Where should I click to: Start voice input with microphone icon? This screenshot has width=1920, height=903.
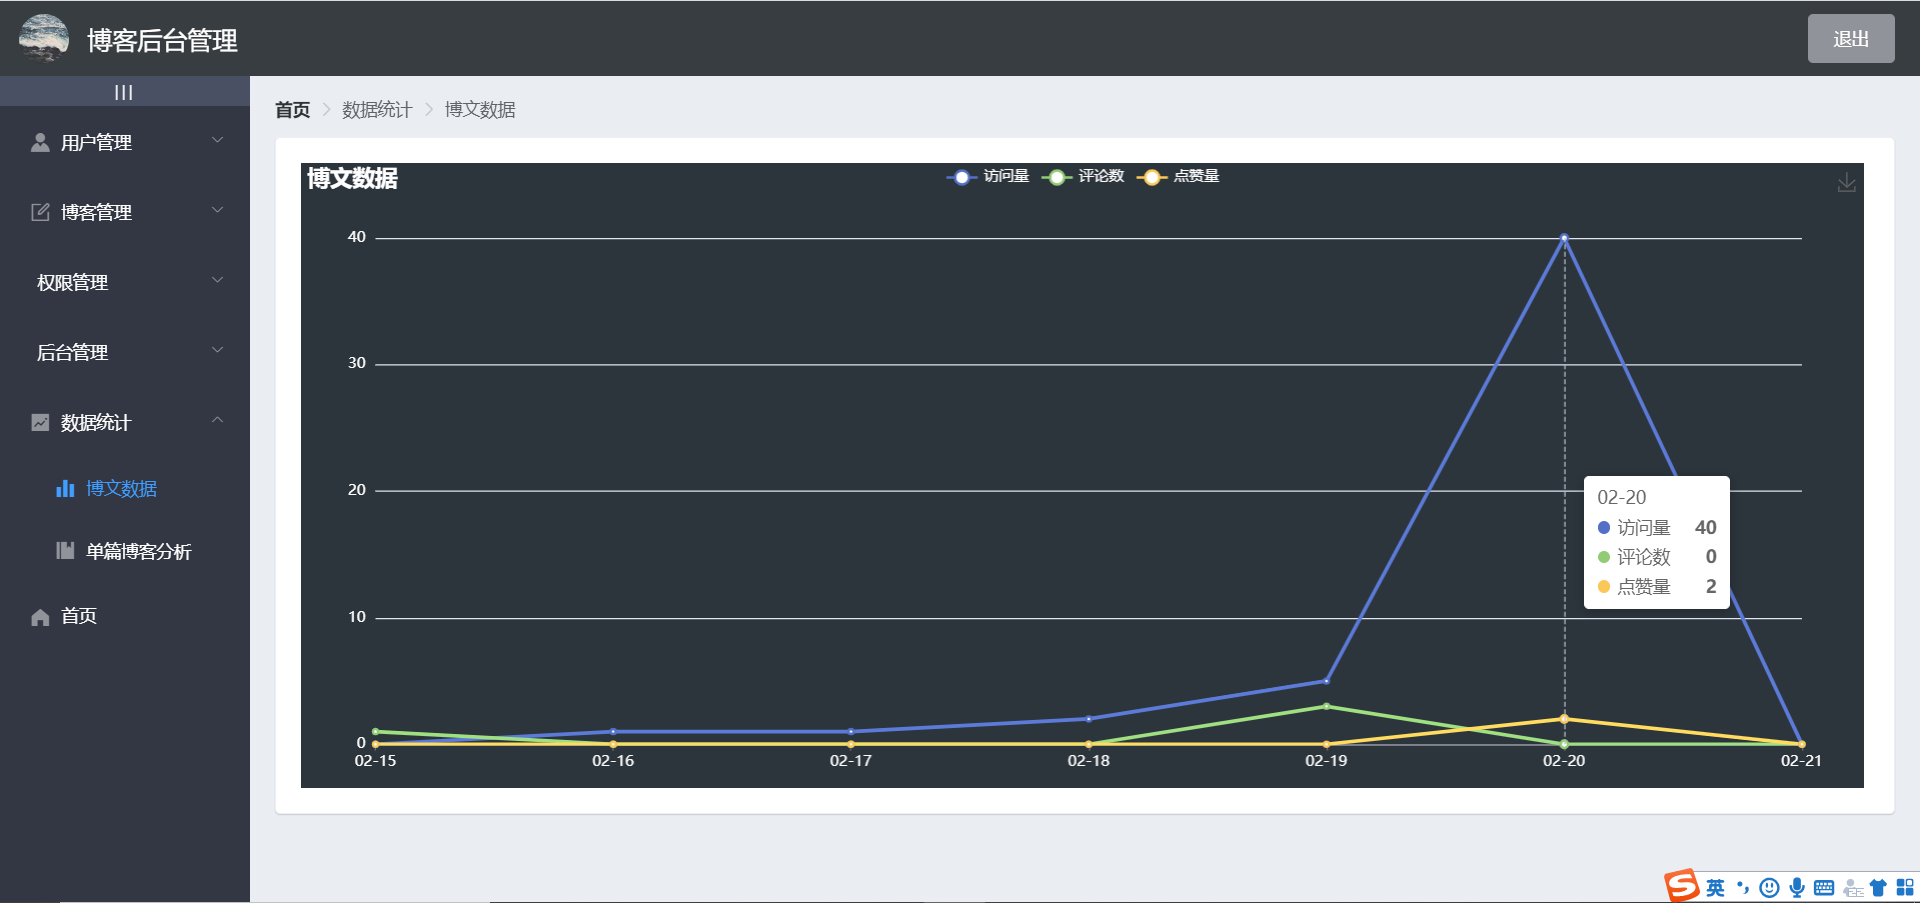(1797, 888)
